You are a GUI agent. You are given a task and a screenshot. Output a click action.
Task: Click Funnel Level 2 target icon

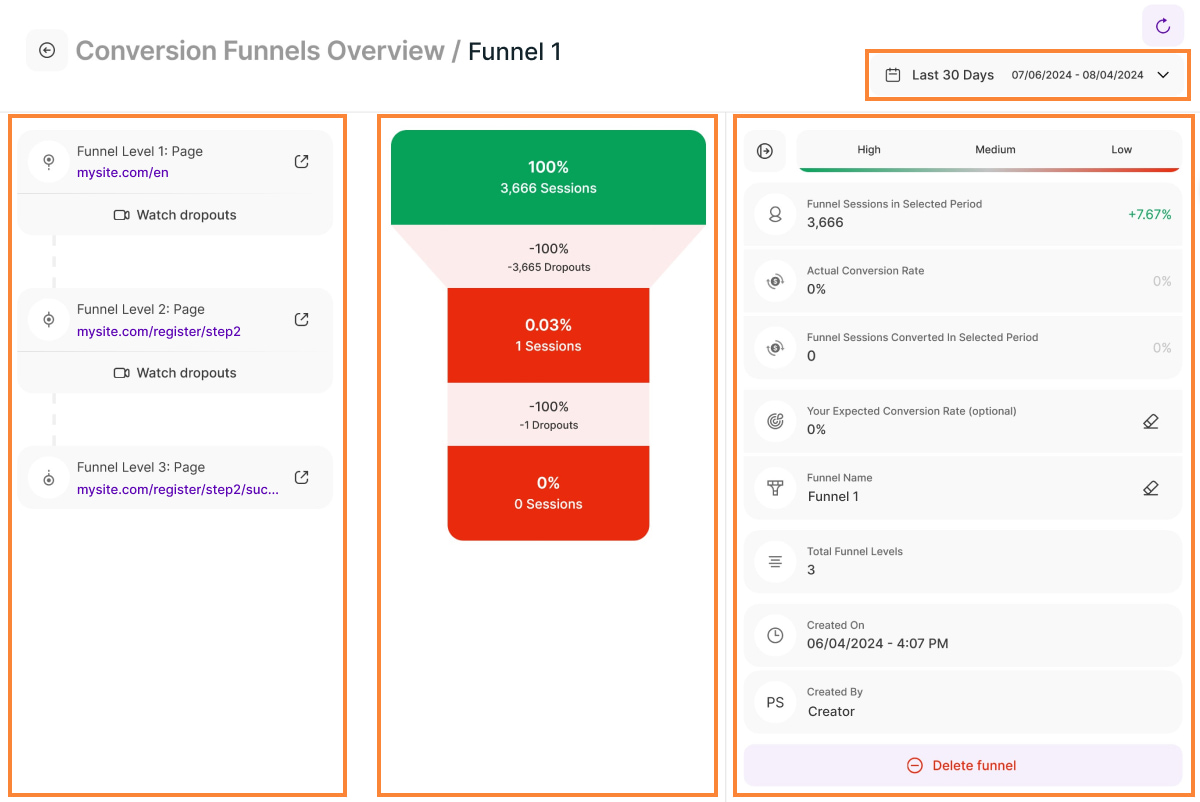pos(48,319)
